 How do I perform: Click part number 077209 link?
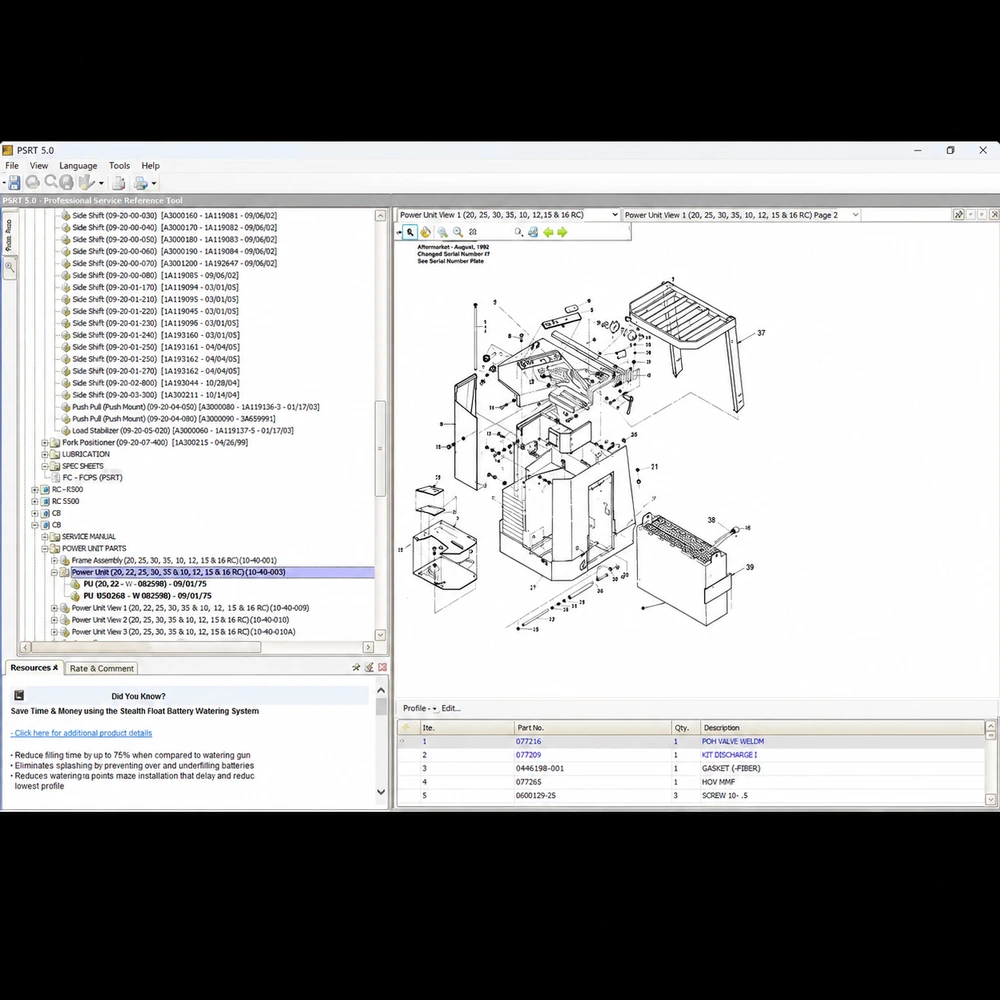point(528,755)
